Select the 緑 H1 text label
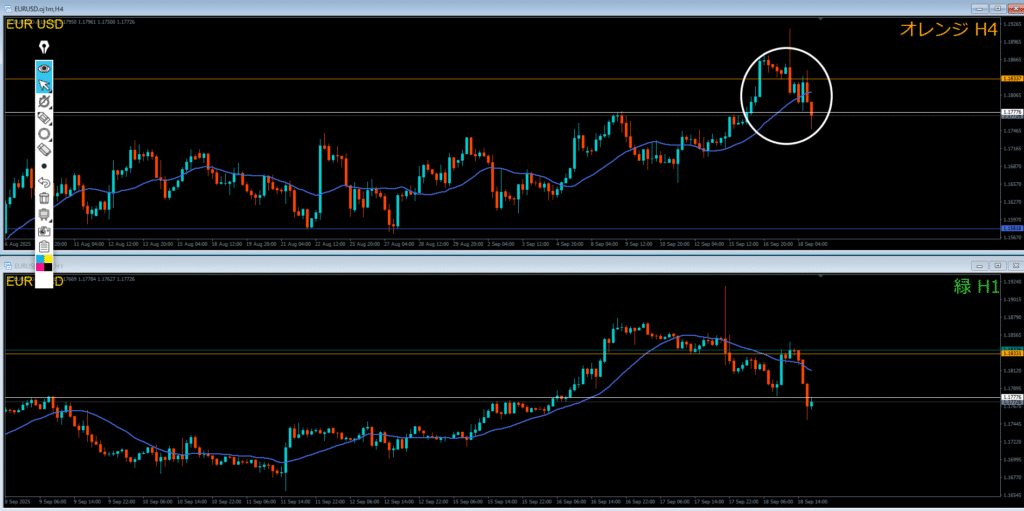This screenshot has height=511, width=1024. tap(976, 288)
